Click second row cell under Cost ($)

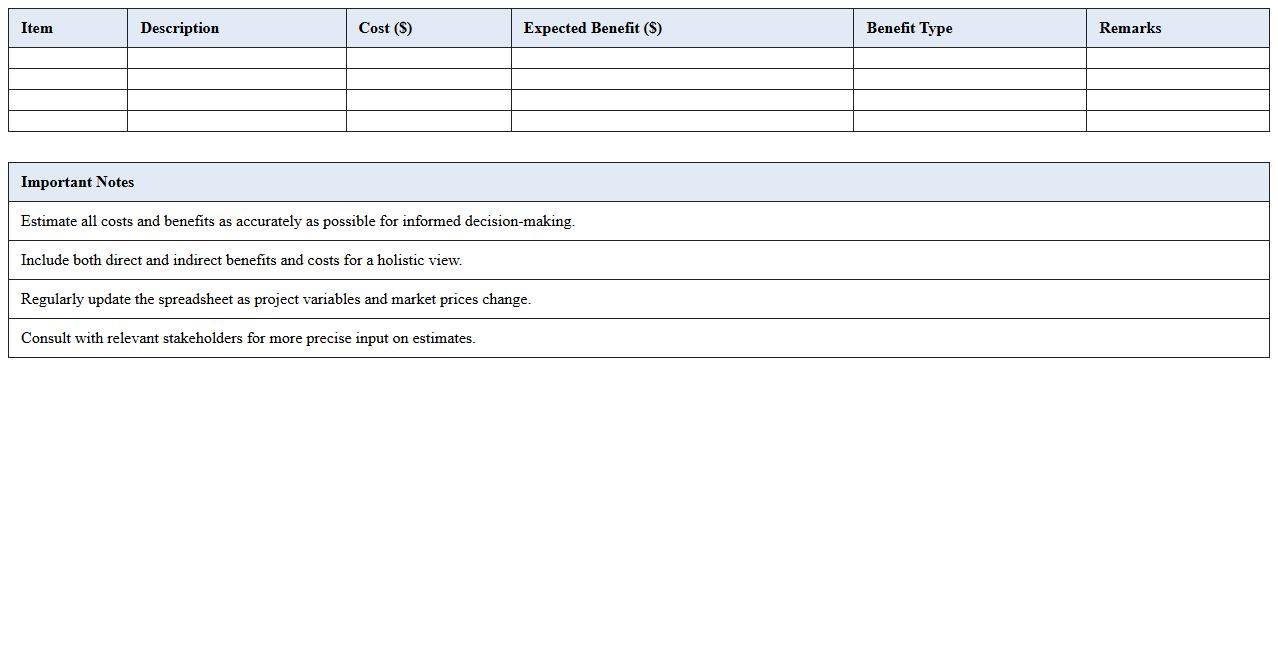point(428,79)
